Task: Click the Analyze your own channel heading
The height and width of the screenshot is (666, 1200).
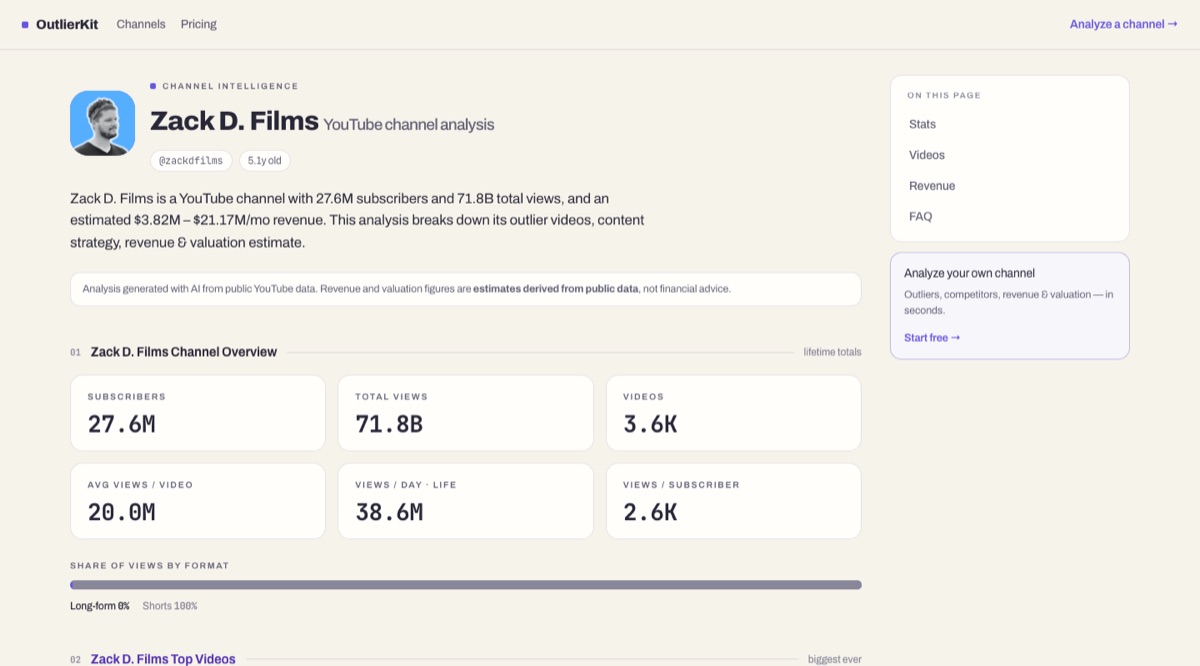Action: (969, 273)
